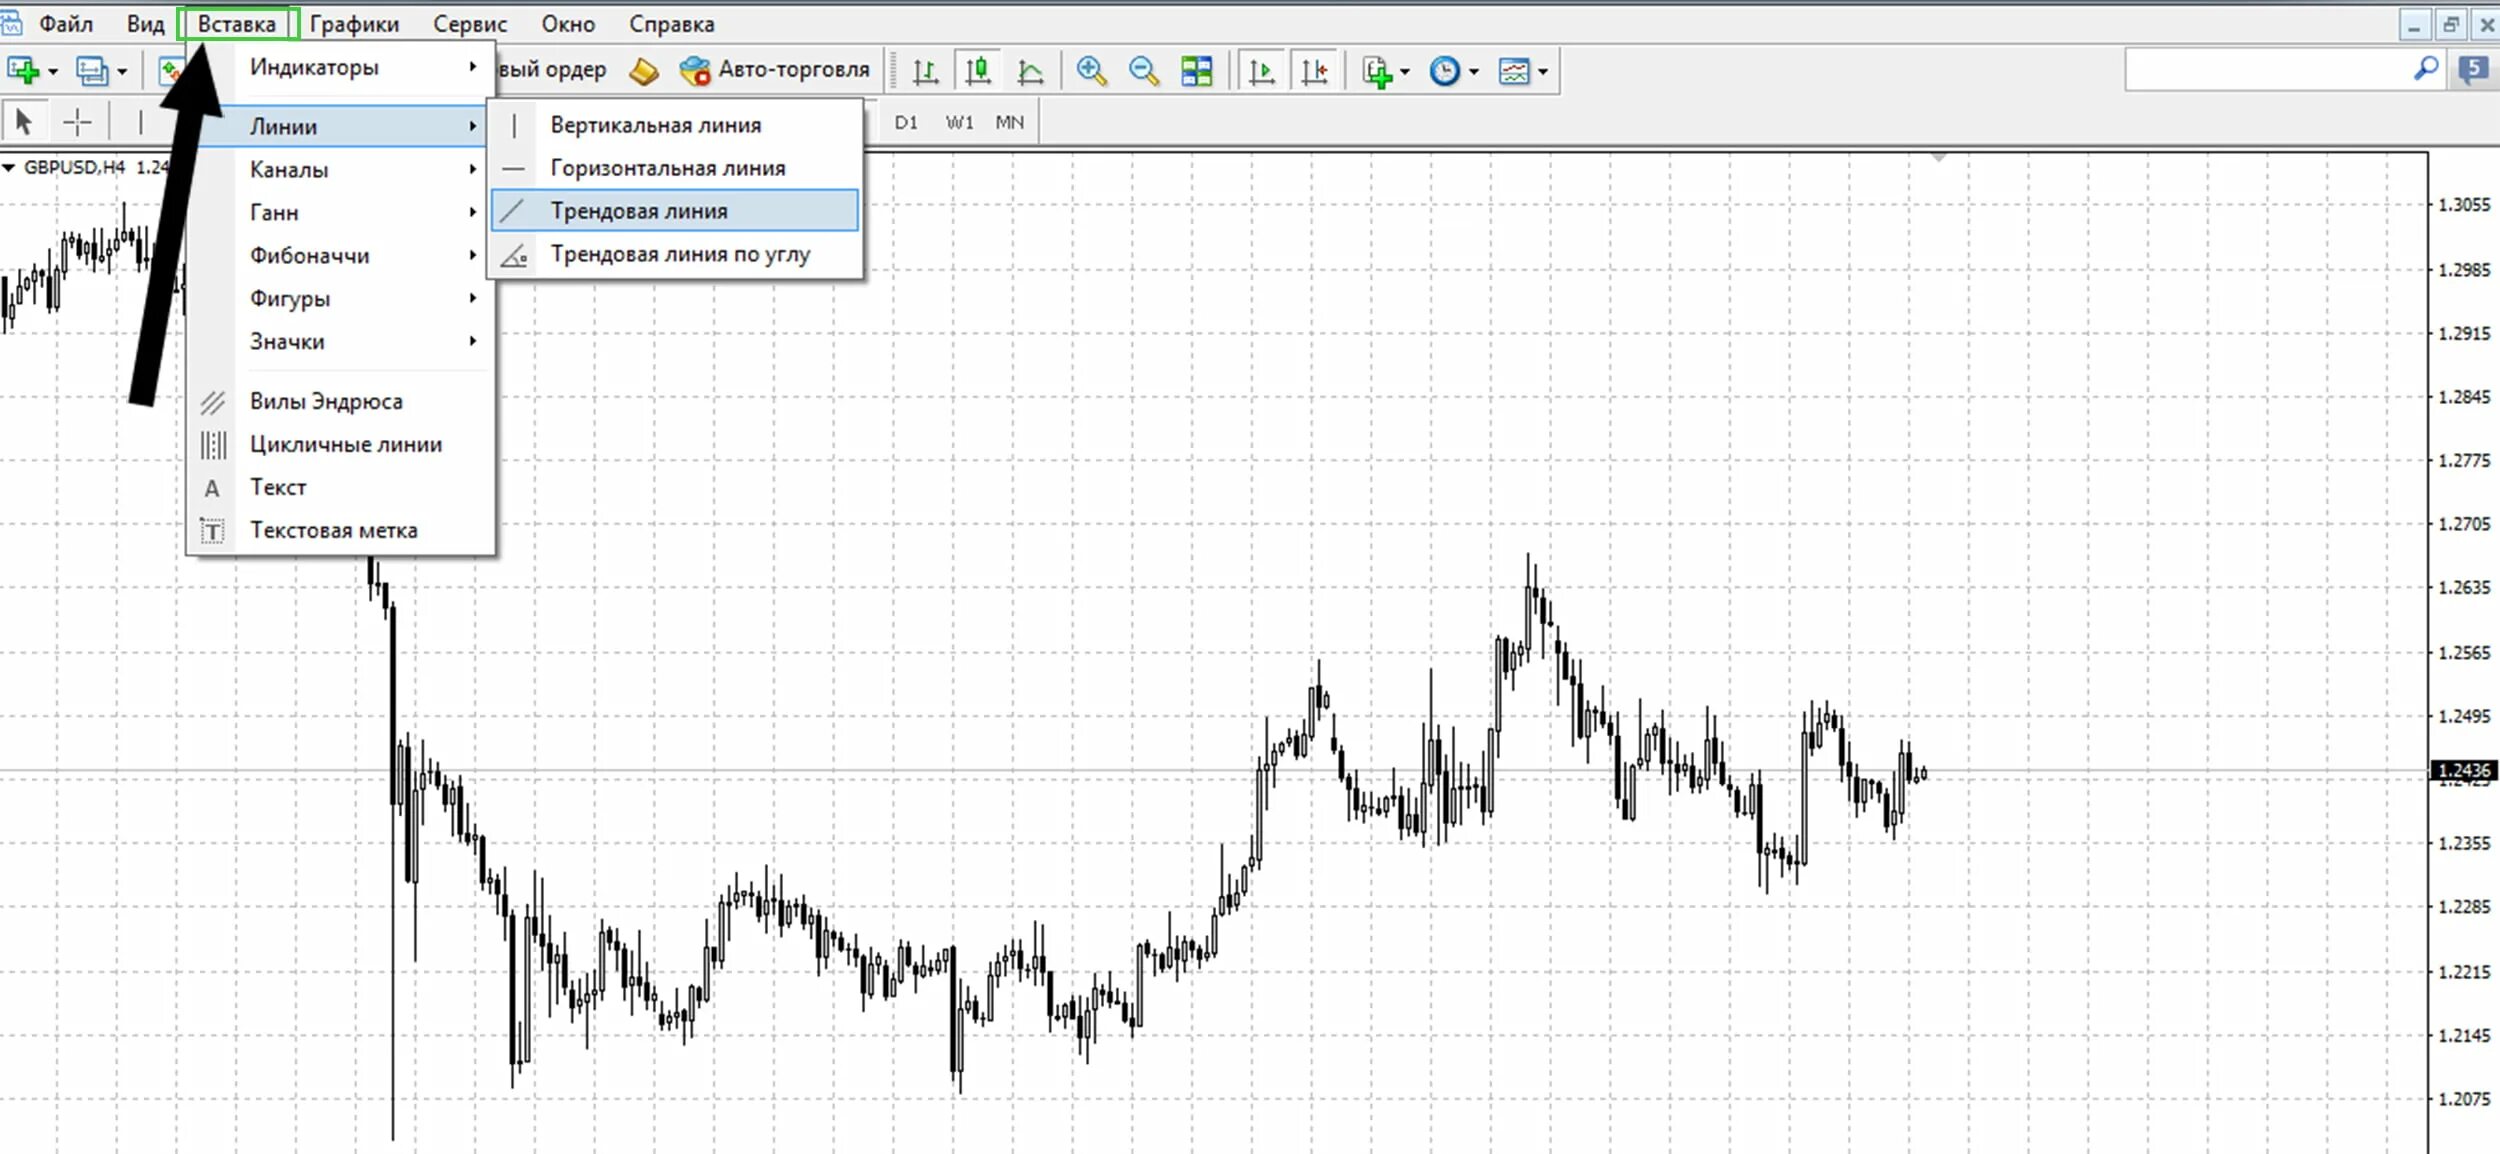Click the tile windows grid icon
Screen dimensions: 2500x1154
point(1196,71)
